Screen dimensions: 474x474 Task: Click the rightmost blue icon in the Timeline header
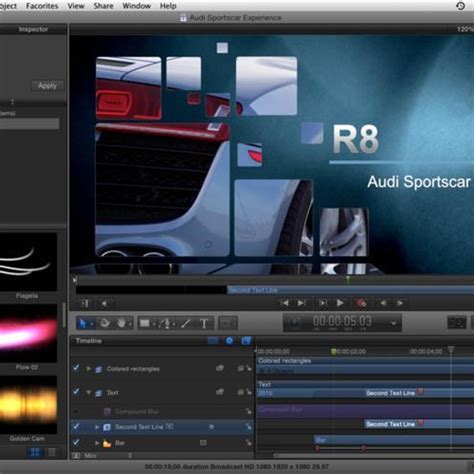[246, 340]
